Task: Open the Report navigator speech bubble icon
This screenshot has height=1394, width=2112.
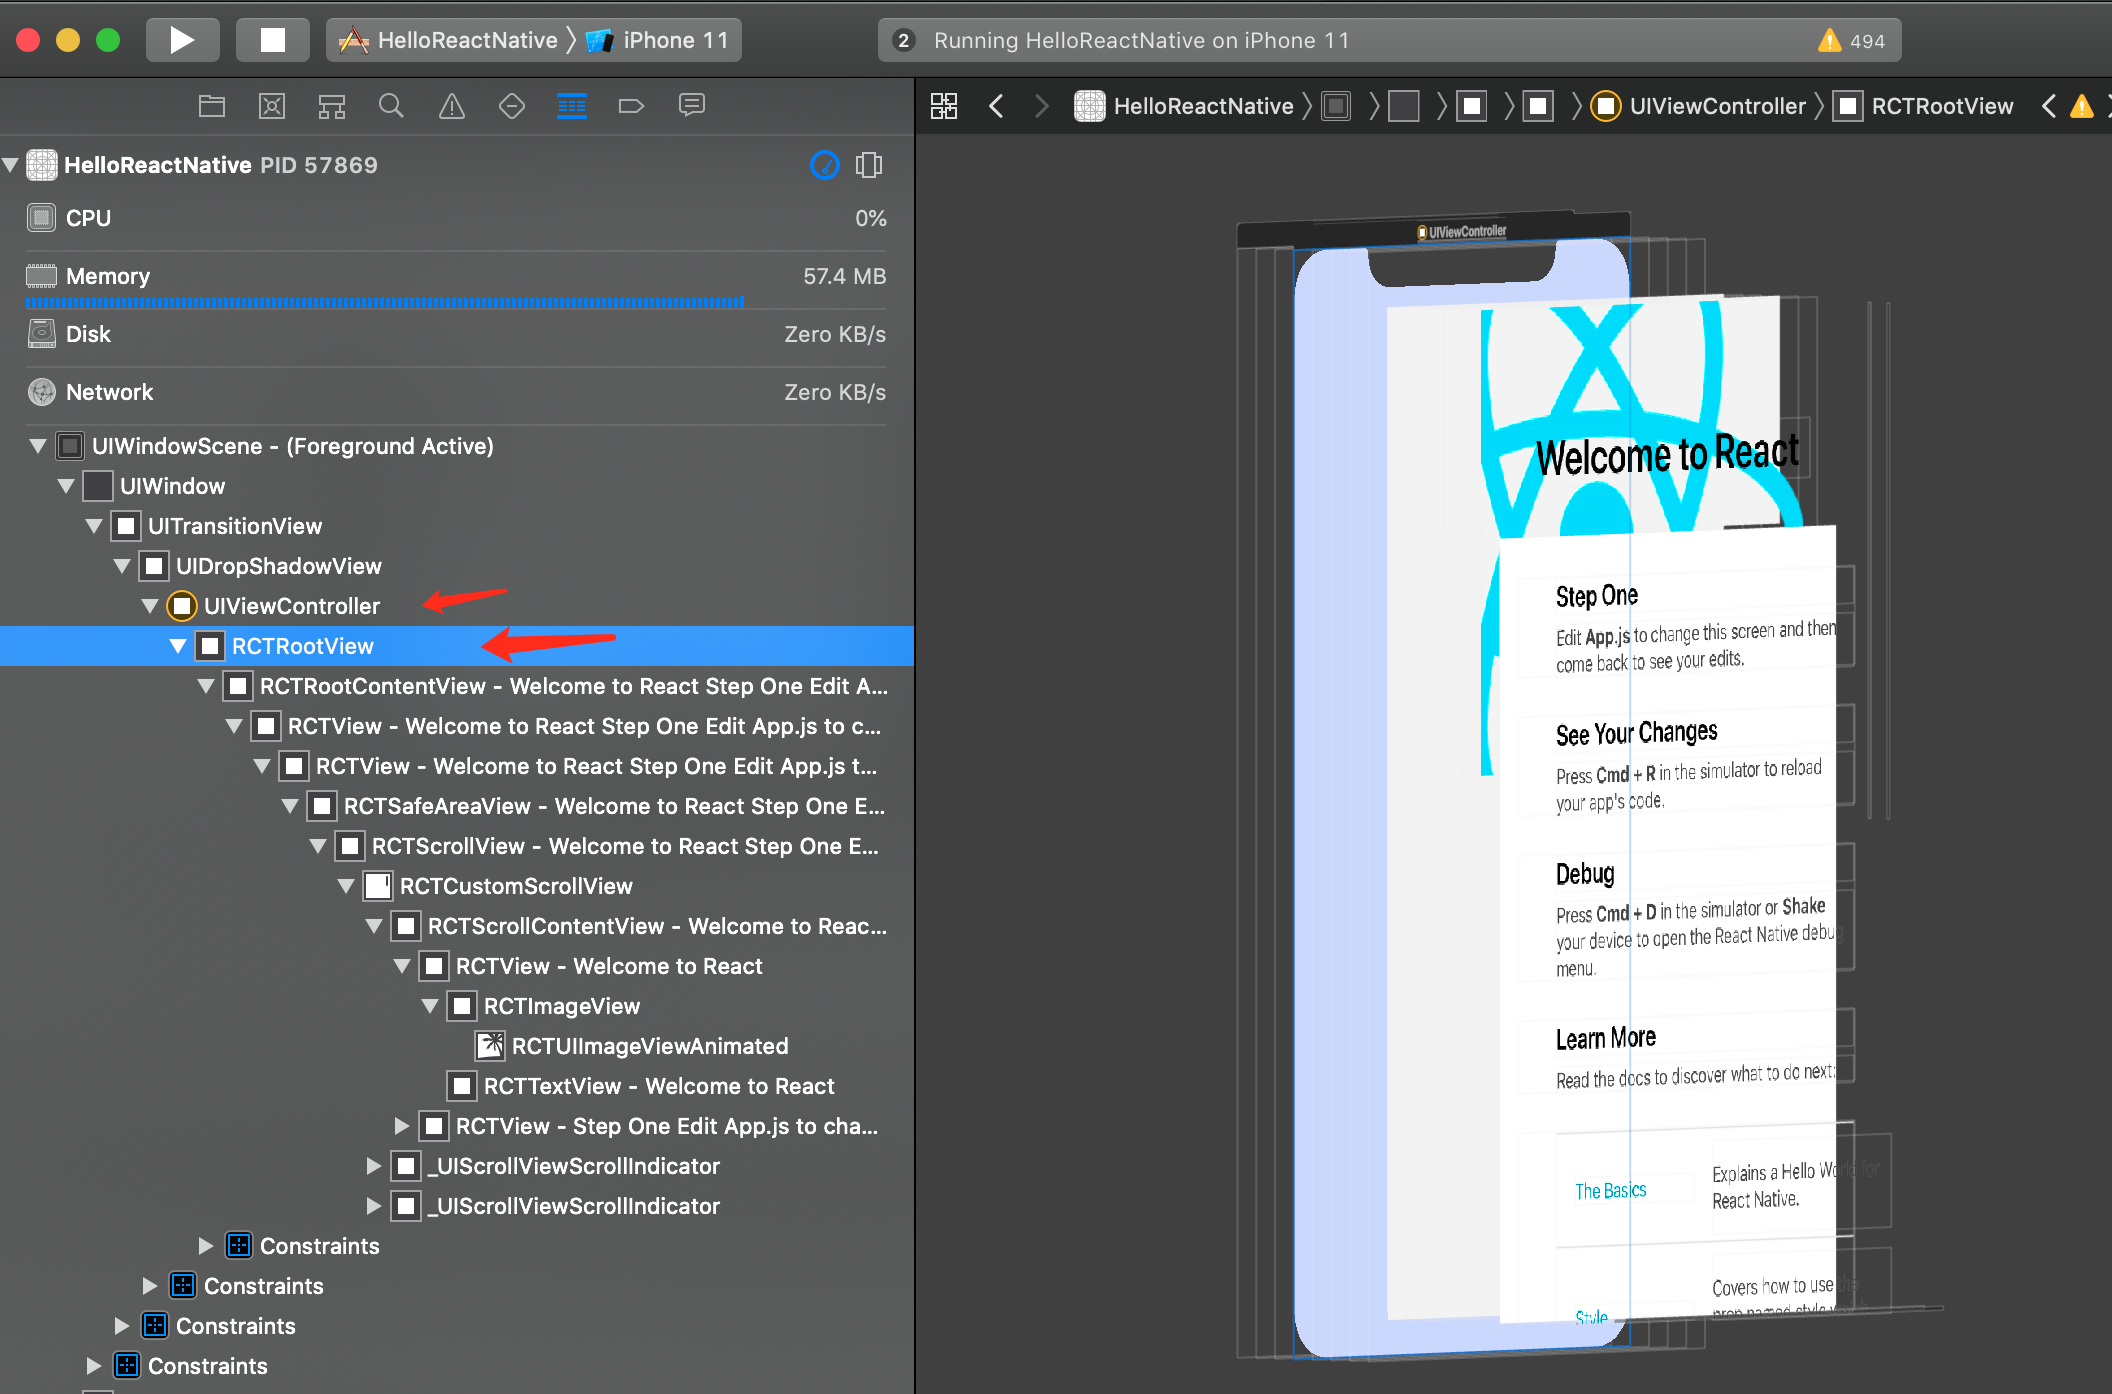Action: tap(691, 106)
